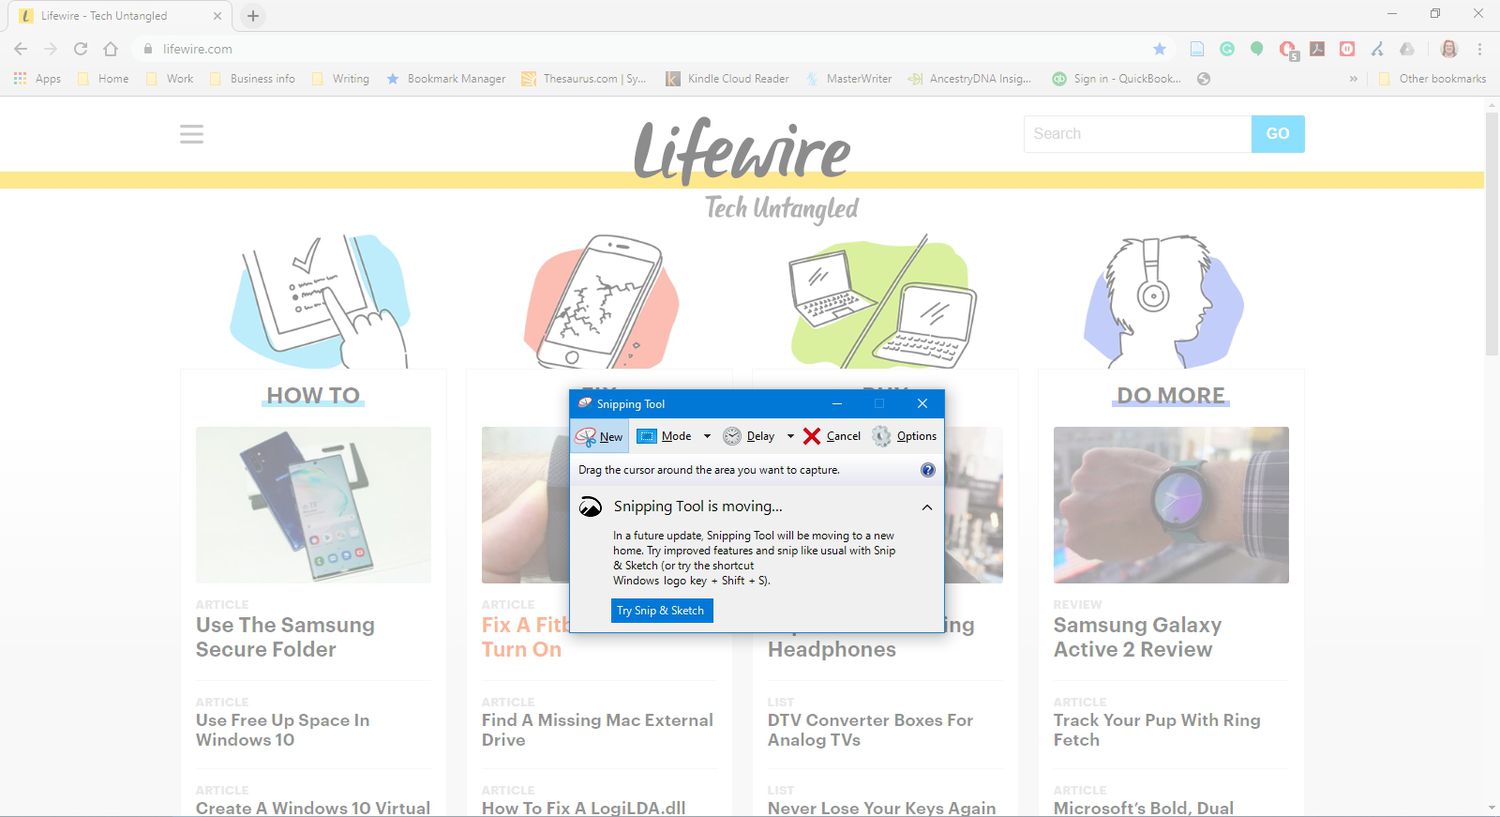The width and height of the screenshot is (1500, 817).
Task: Open the Home bookmark folder
Action: (x=103, y=78)
